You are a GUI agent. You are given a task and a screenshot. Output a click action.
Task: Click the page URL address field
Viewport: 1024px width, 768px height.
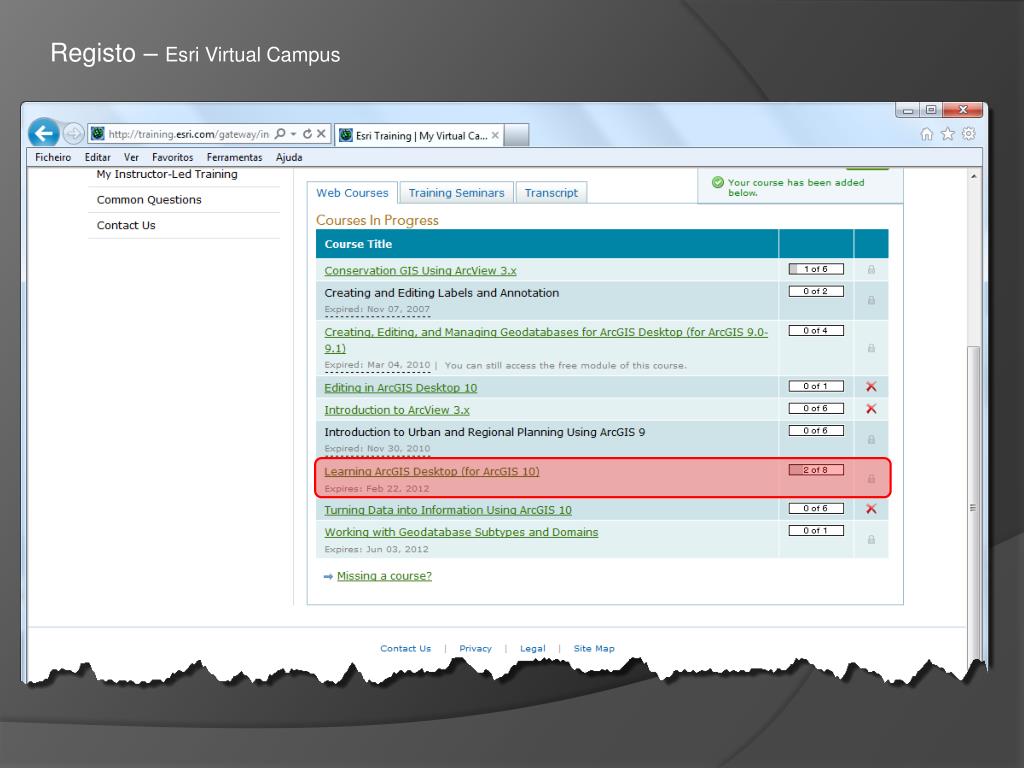(189, 134)
